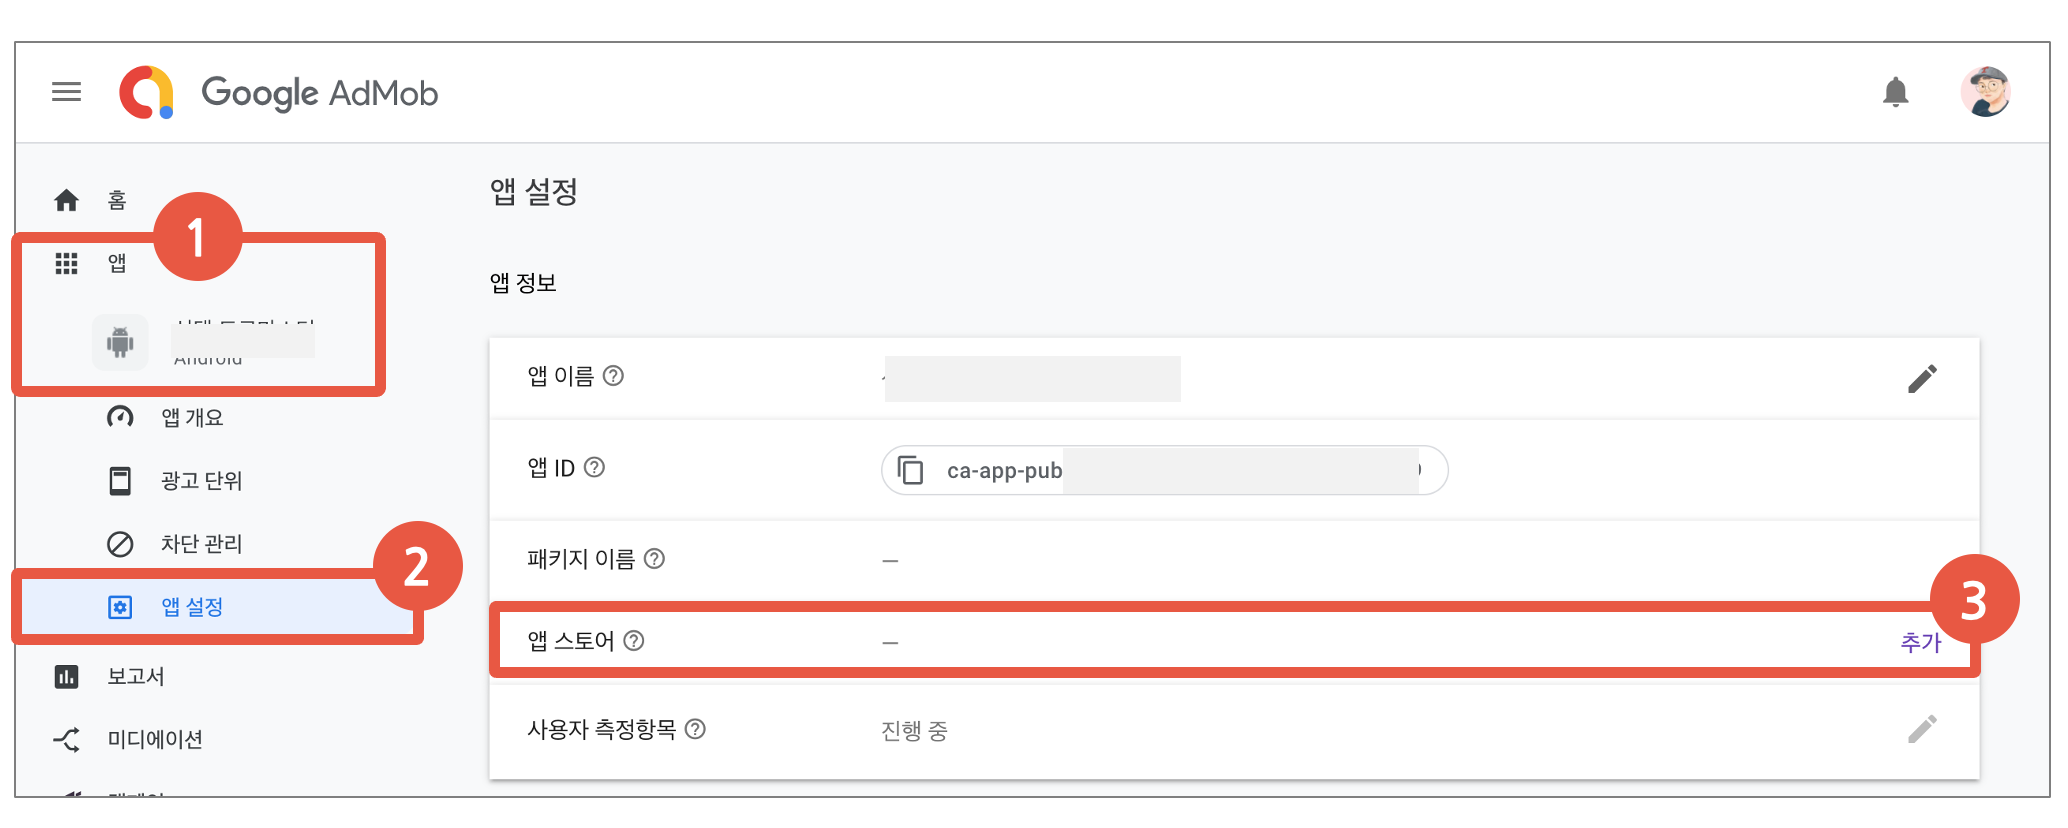Open 앱 section in the sidebar
Viewport: 2068px width, 828px height.
[117, 263]
